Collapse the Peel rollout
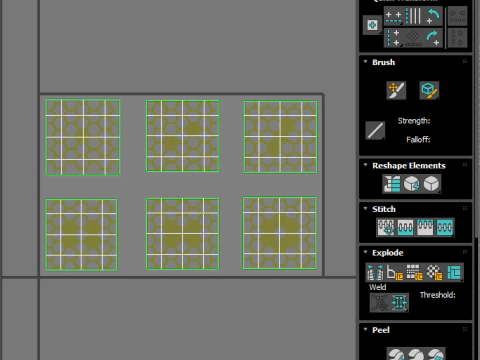This screenshot has height=360, width=480. (x=365, y=329)
